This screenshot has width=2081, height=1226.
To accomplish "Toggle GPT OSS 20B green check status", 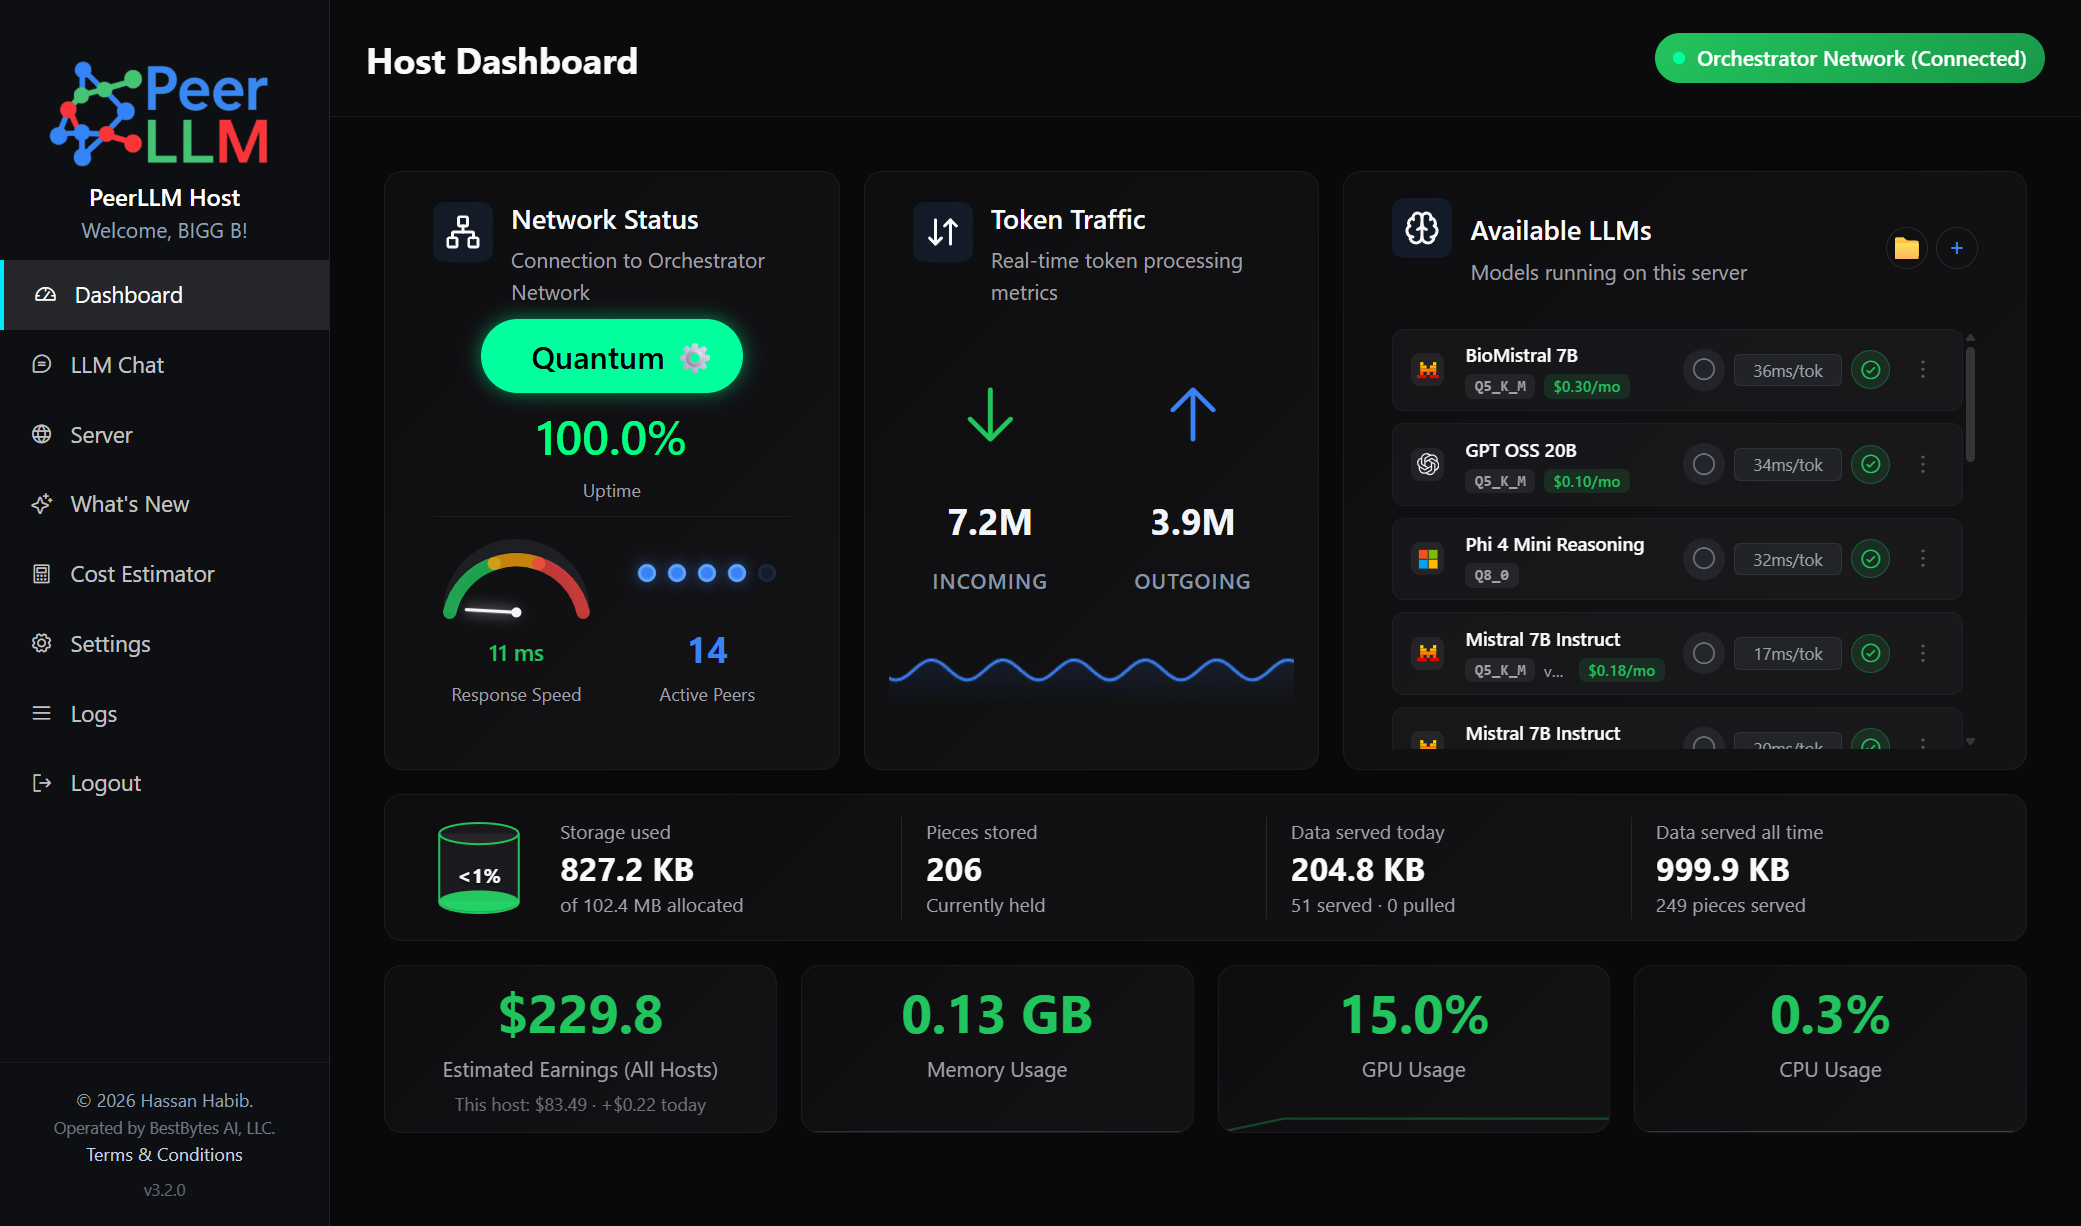I will pos(1871,464).
